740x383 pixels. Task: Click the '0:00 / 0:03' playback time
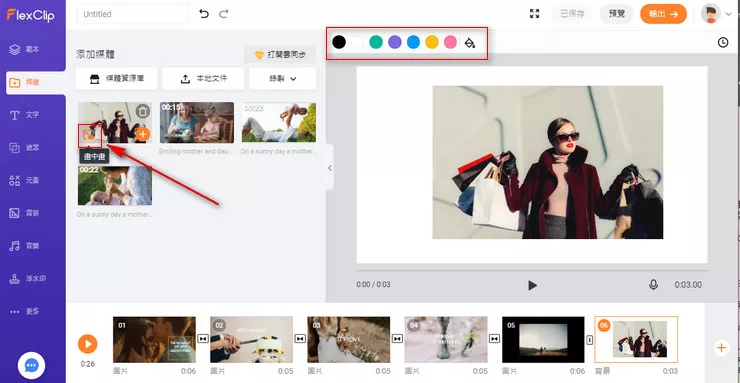(373, 284)
